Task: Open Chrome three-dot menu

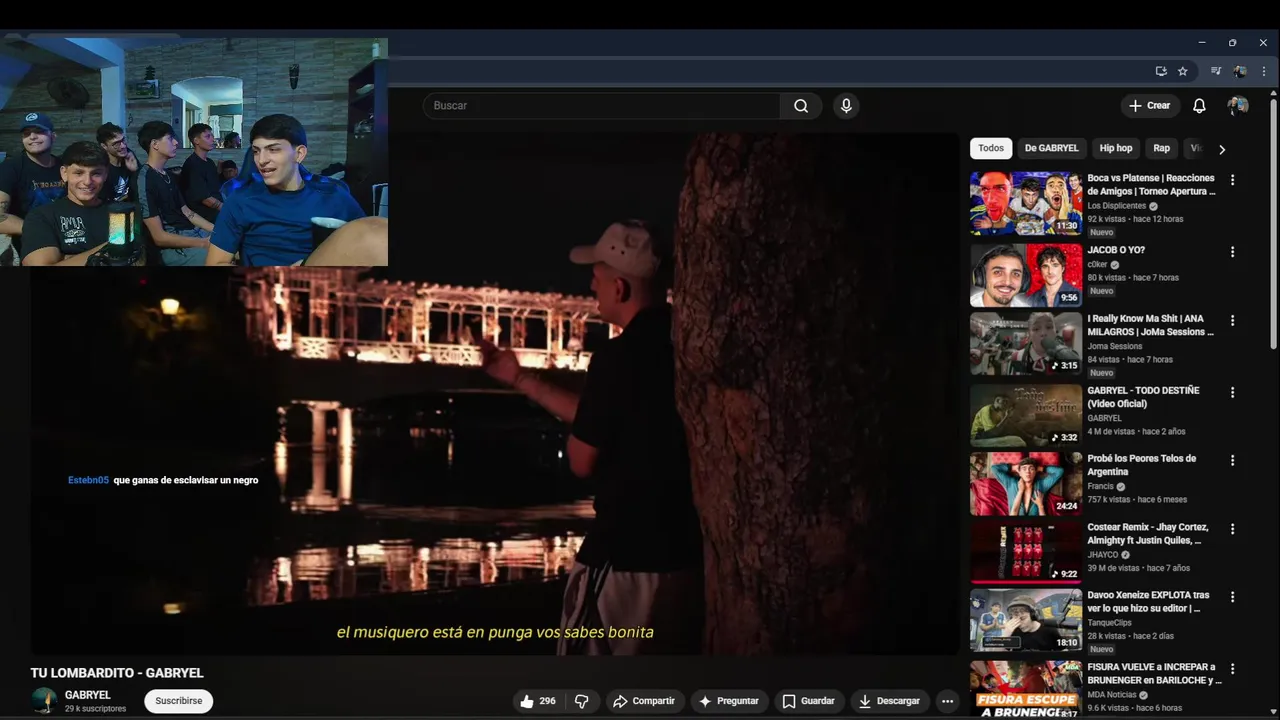Action: coord(1264,71)
